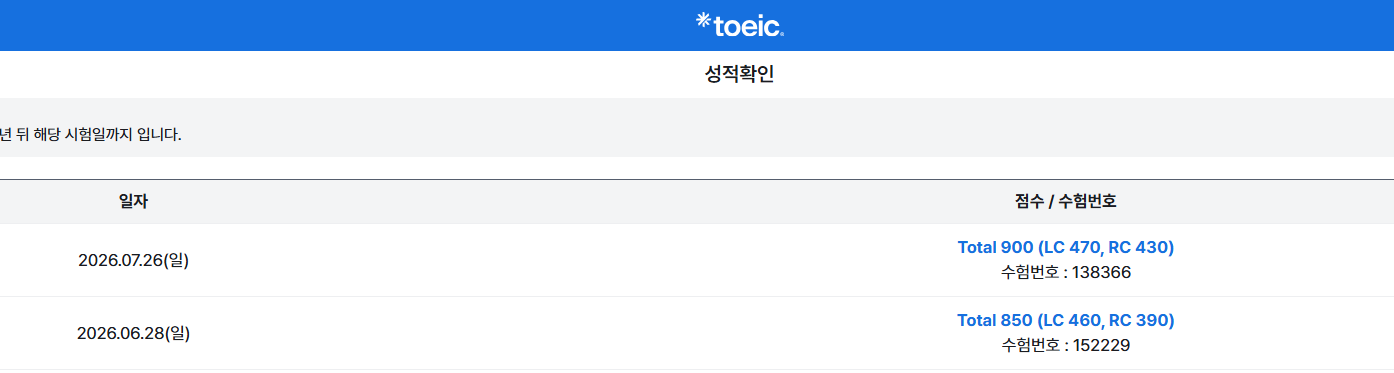Screen dimensions: 1394x373
Task: Click registration number 152229 text
Action: [x=1101, y=345]
